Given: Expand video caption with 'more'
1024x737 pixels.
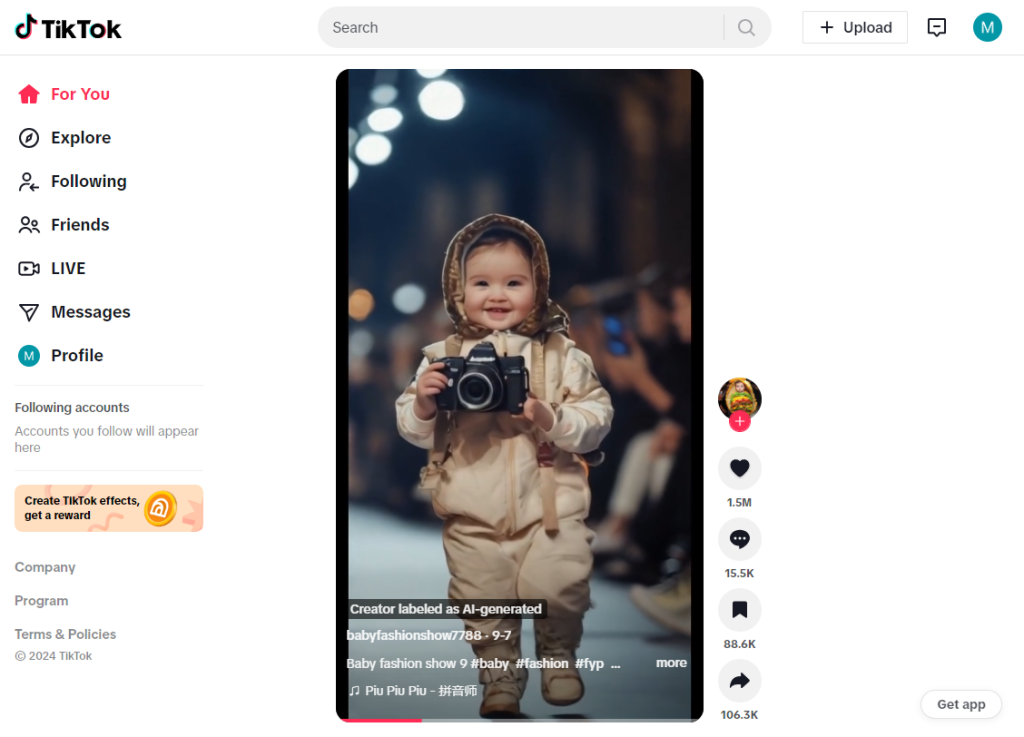Looking at the screenshot, I should [671, 663].
